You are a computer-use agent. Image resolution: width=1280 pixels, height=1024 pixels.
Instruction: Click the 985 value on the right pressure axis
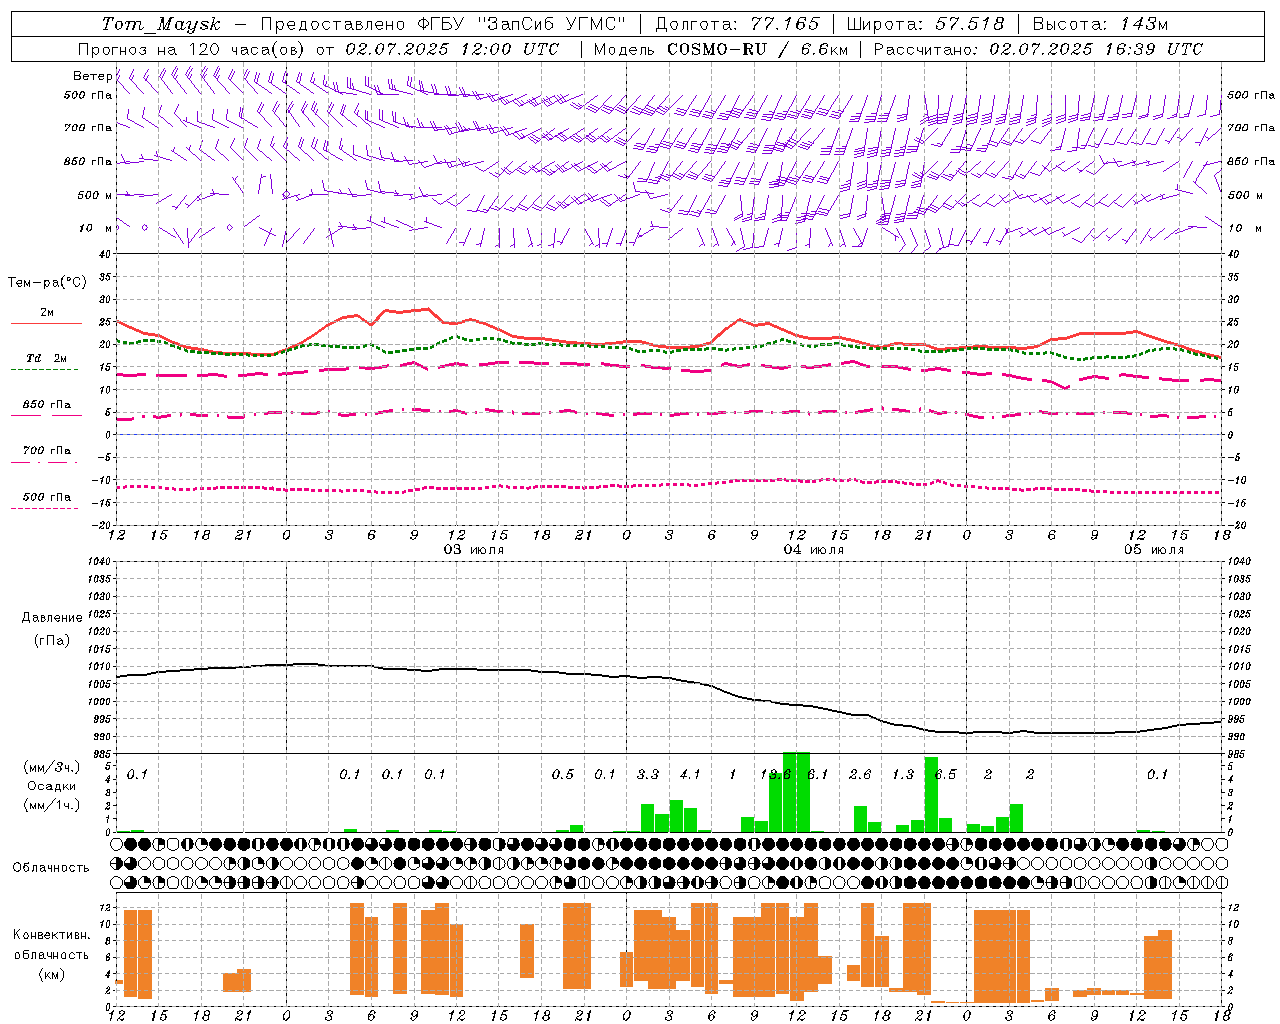[1236, 754]
